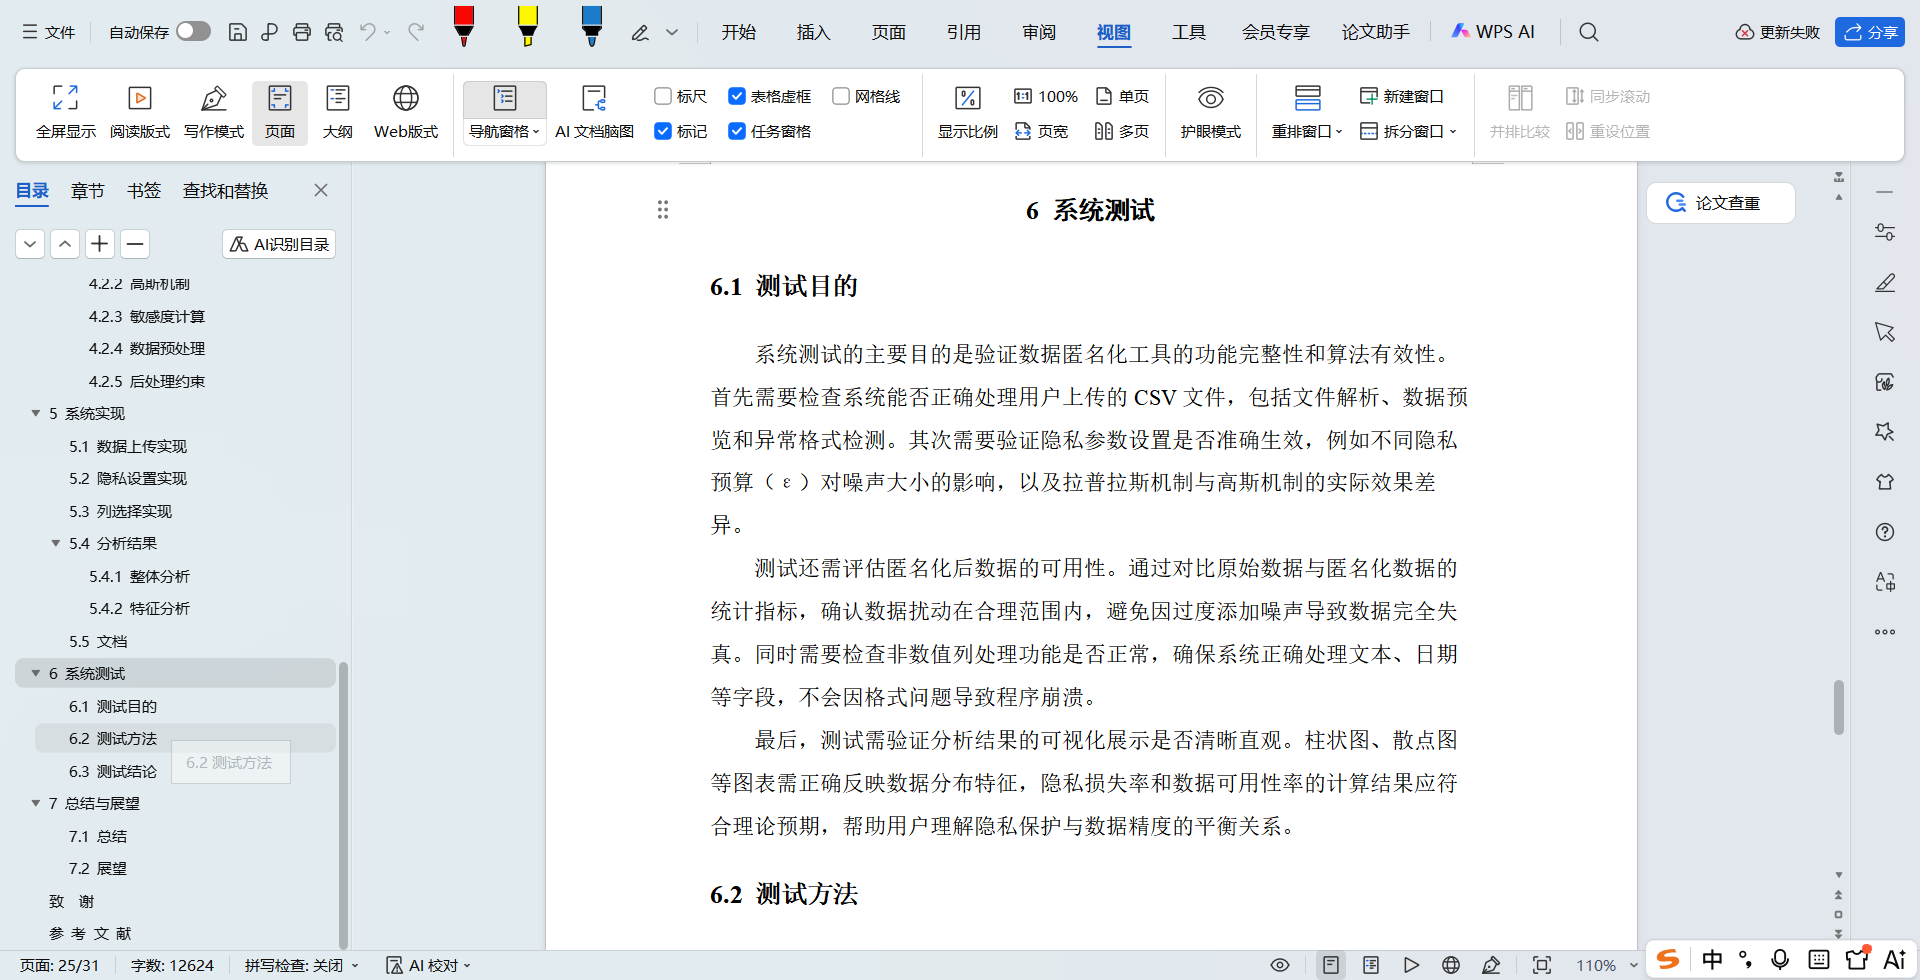The image size is (1920, 980).
Task: Click the selection arrow icon in the right sidebar
Action: click(1885, 332)
